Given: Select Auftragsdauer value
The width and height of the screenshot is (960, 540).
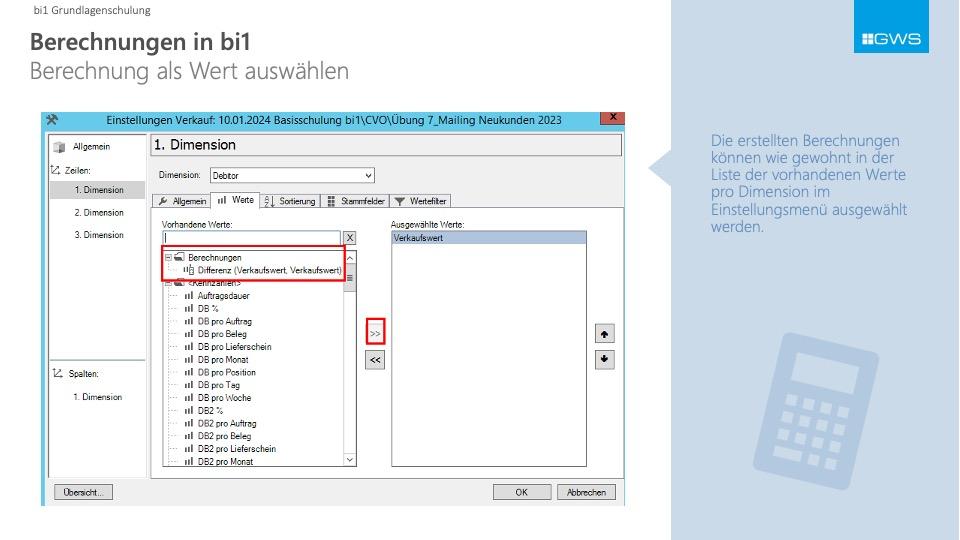Looking at the screenshot, I should pyautogui.click(x=223, y=296).
